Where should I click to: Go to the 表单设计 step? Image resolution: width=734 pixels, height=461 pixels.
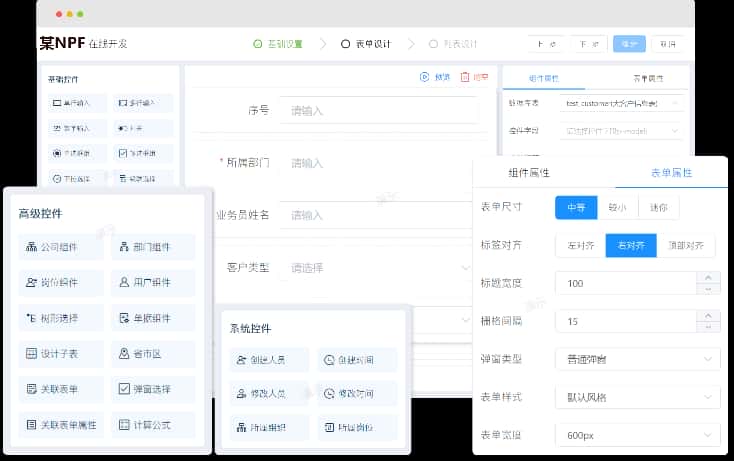tap(365, 44)
